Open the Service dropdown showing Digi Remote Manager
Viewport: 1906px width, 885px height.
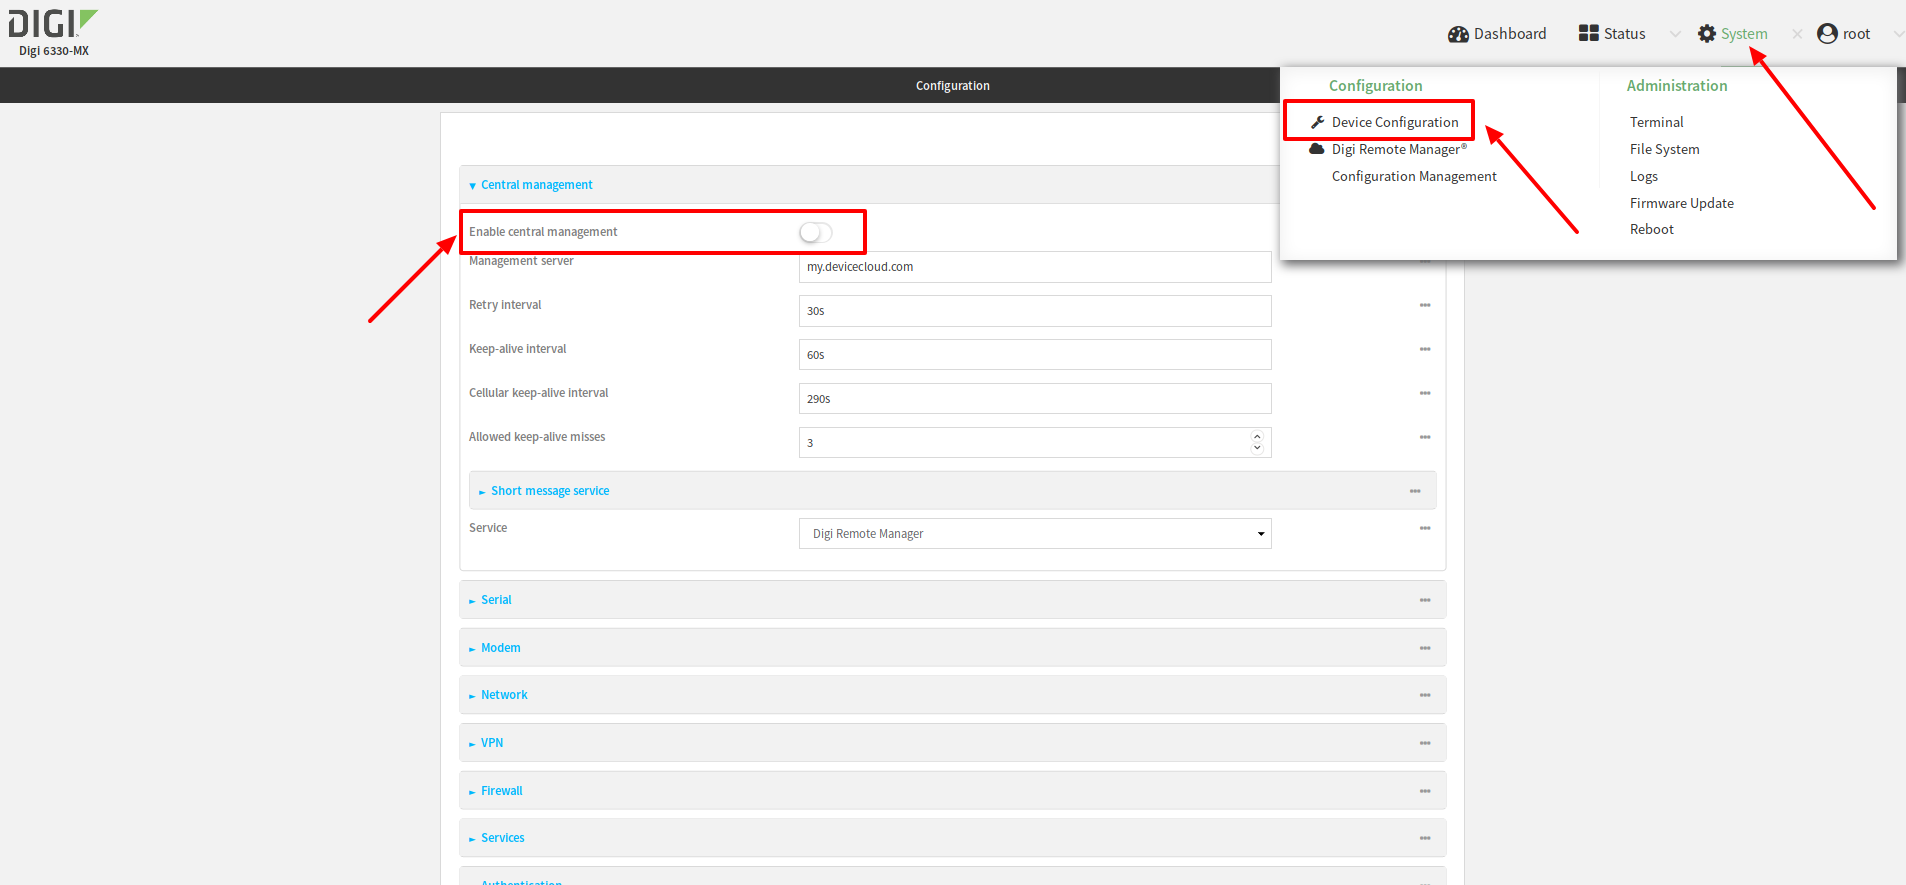[x=1035, y=534]
